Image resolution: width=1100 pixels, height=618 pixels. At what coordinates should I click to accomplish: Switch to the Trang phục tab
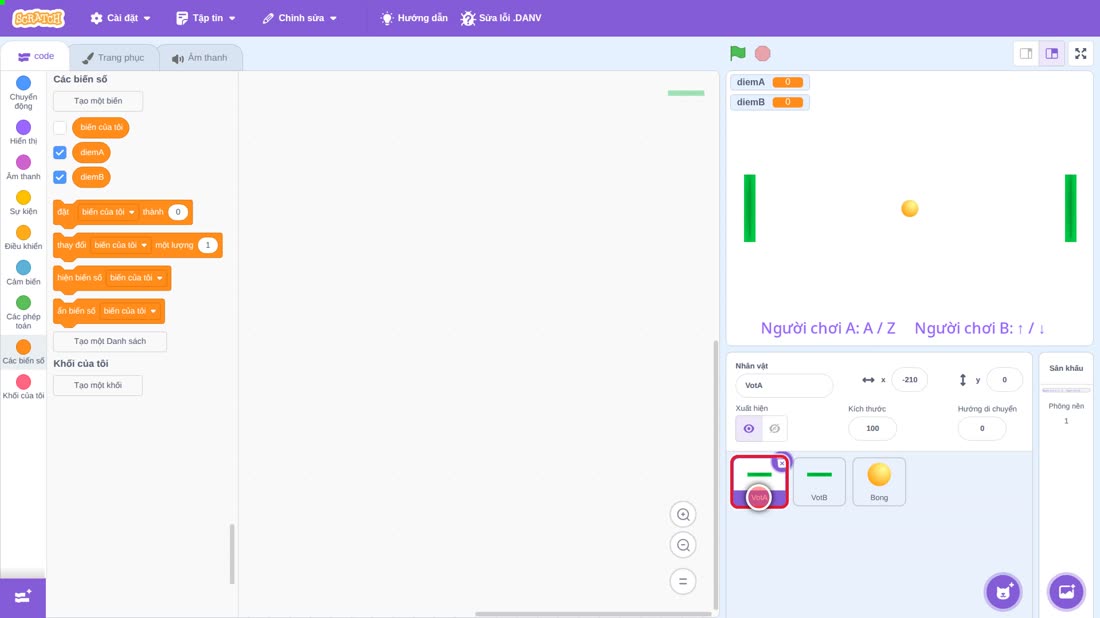(113, 58)
